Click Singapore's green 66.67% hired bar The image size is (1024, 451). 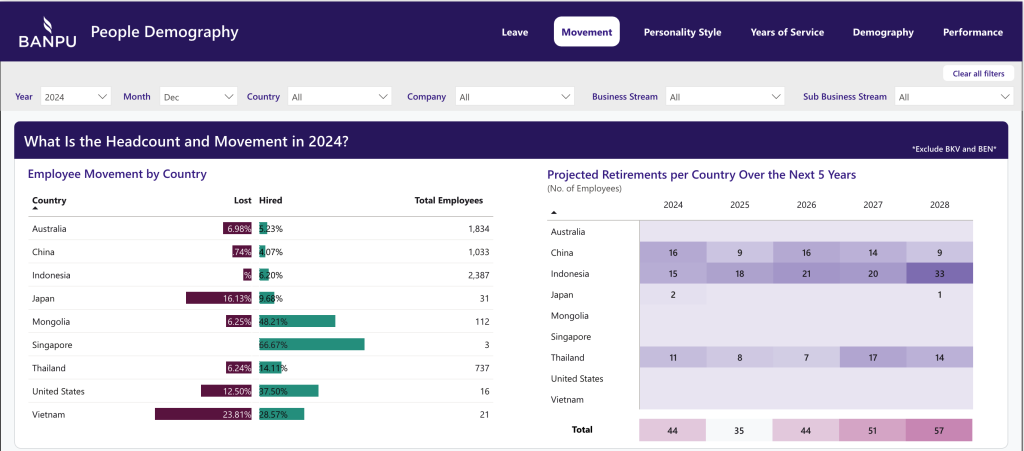point(311,344)
